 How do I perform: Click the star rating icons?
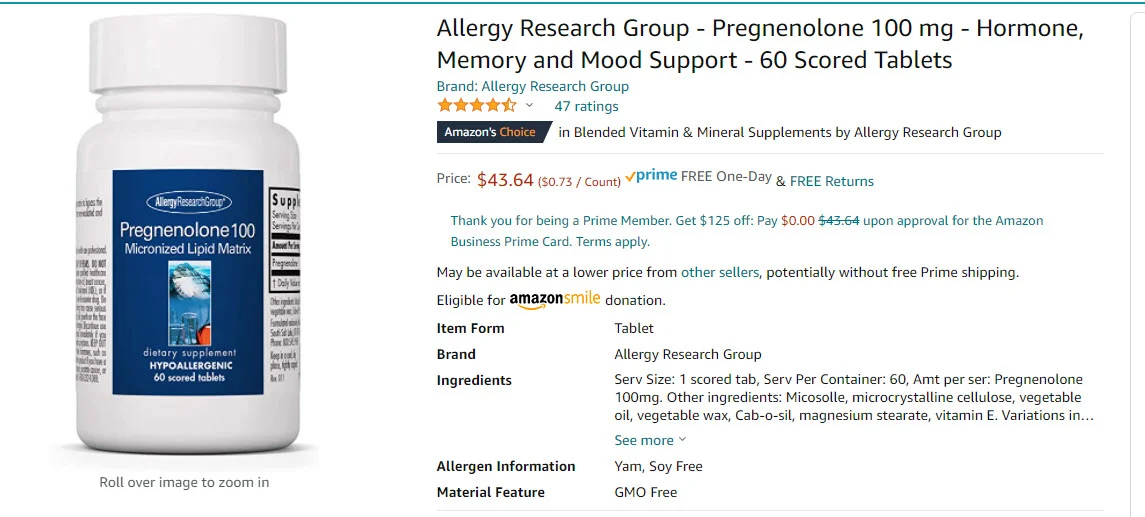point(476,106)
